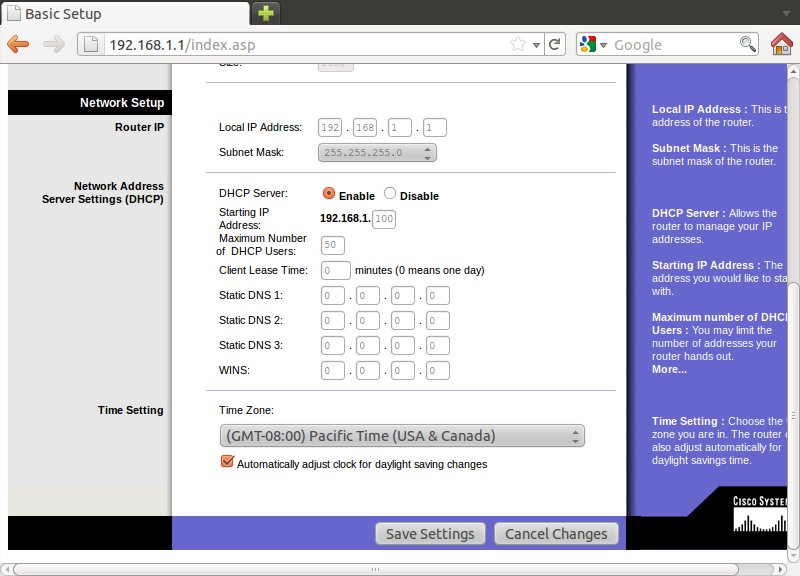Image resolution: width=800 pixels, height=576 pixels.
Task: Click the search magnifier icon
Action: [747, 44]
